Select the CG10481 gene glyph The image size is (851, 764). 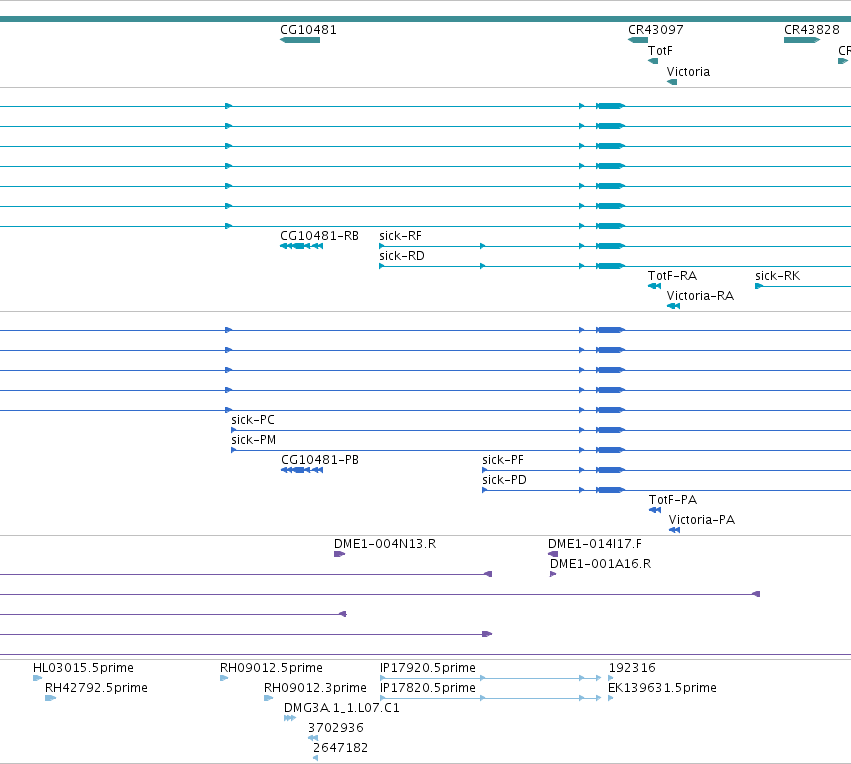pos(300,40)
